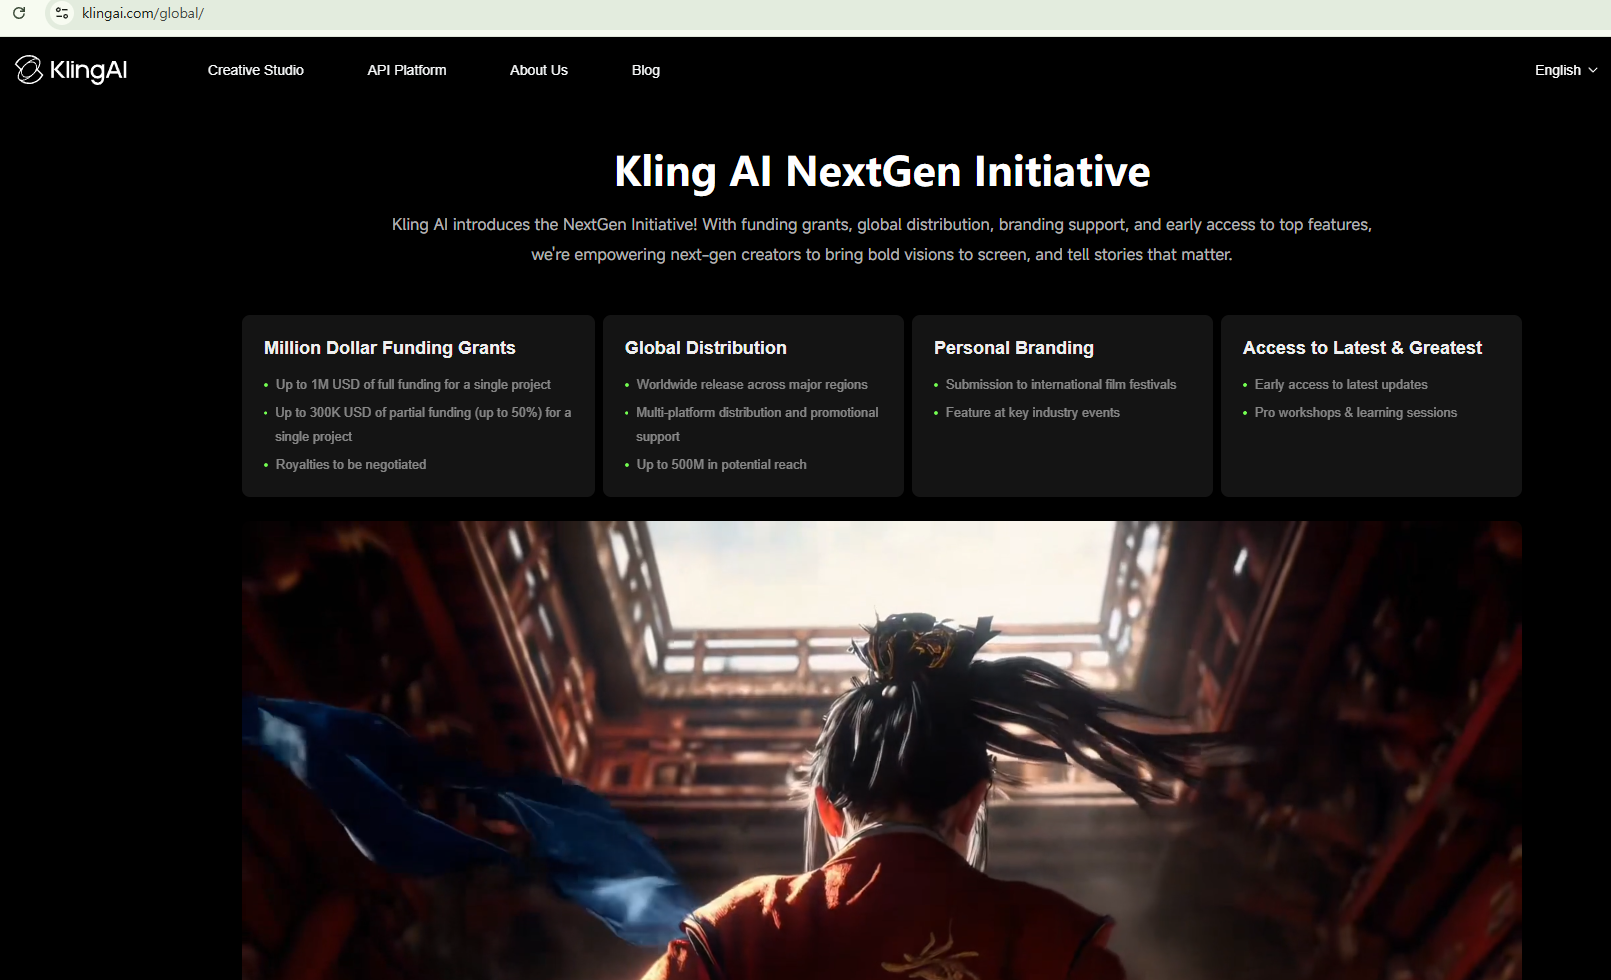The height and width of the screenshot is (980, 1611).
Task: Click 'Multi-platform distribution and promotional' text
Action: pyautogui.click(x=757, y=424)
